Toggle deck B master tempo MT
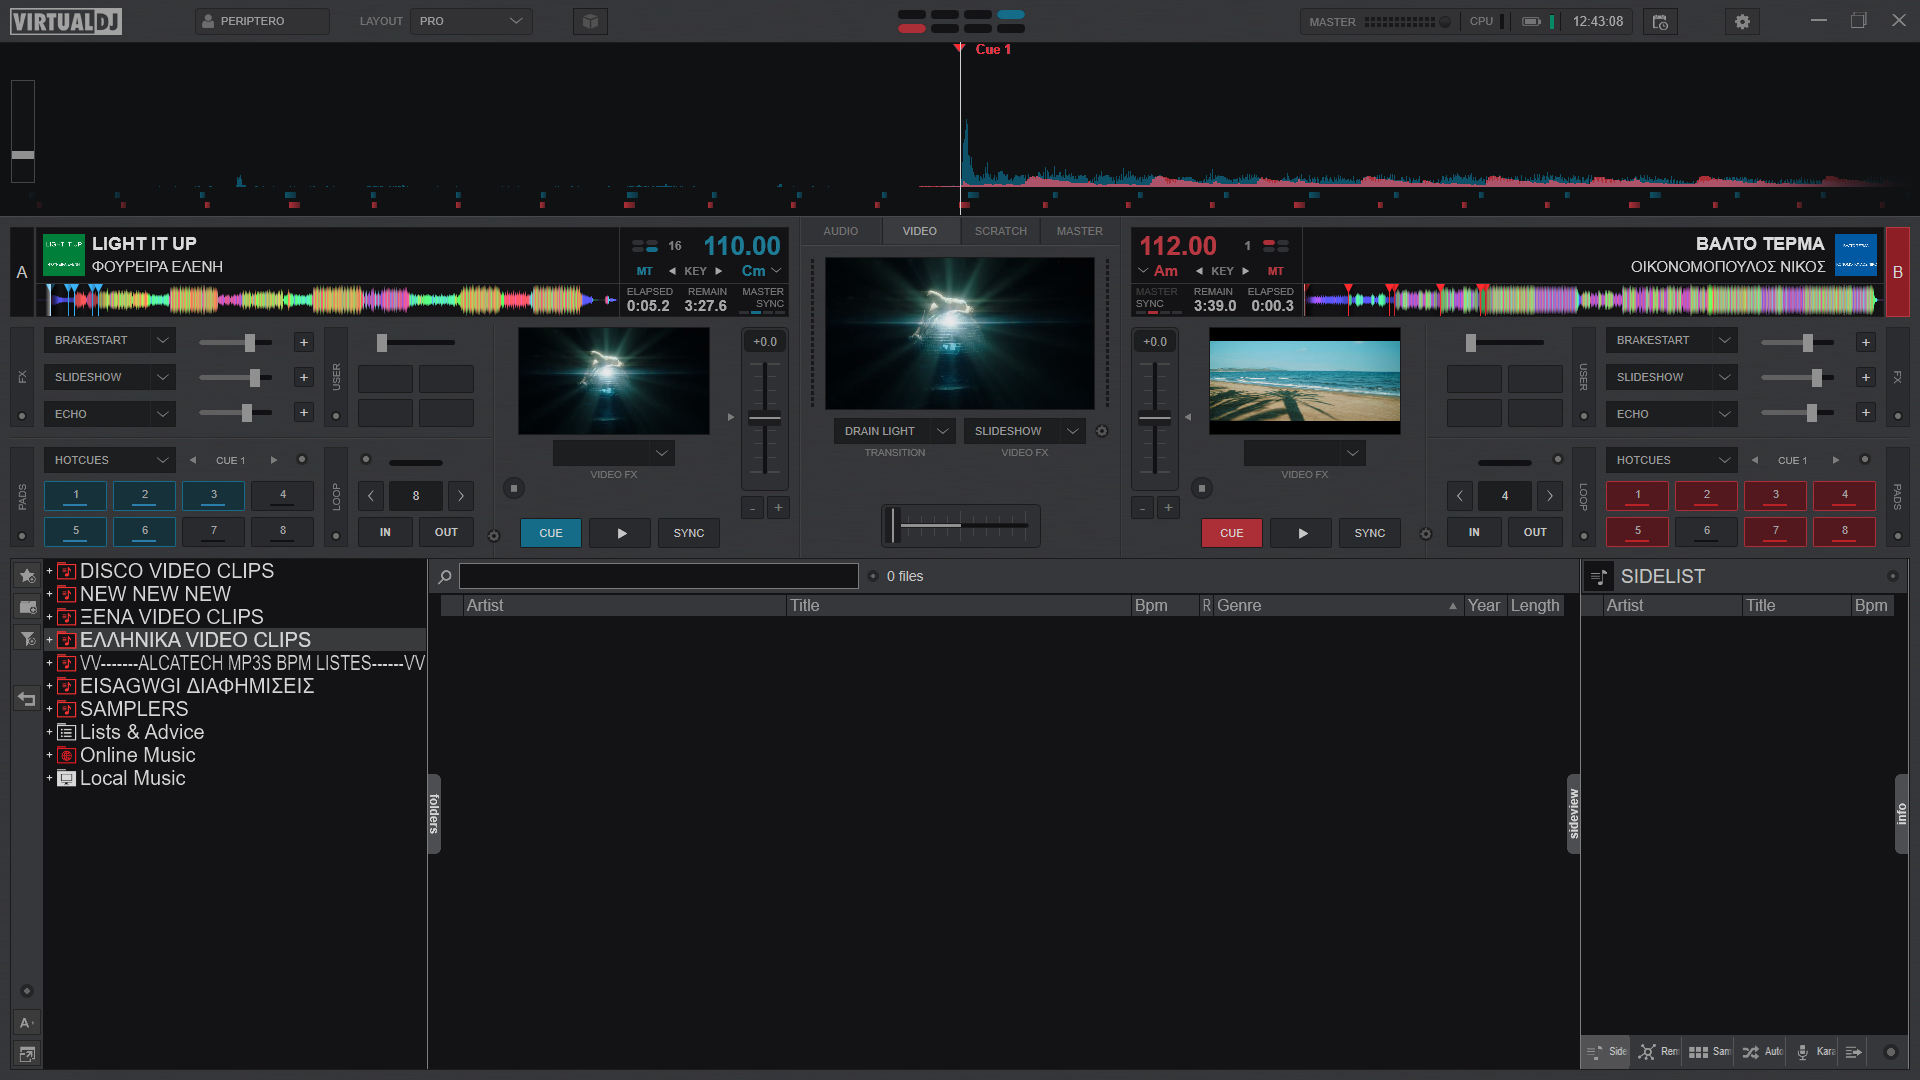1920x1080 pixels. [x=1276, y=271]
